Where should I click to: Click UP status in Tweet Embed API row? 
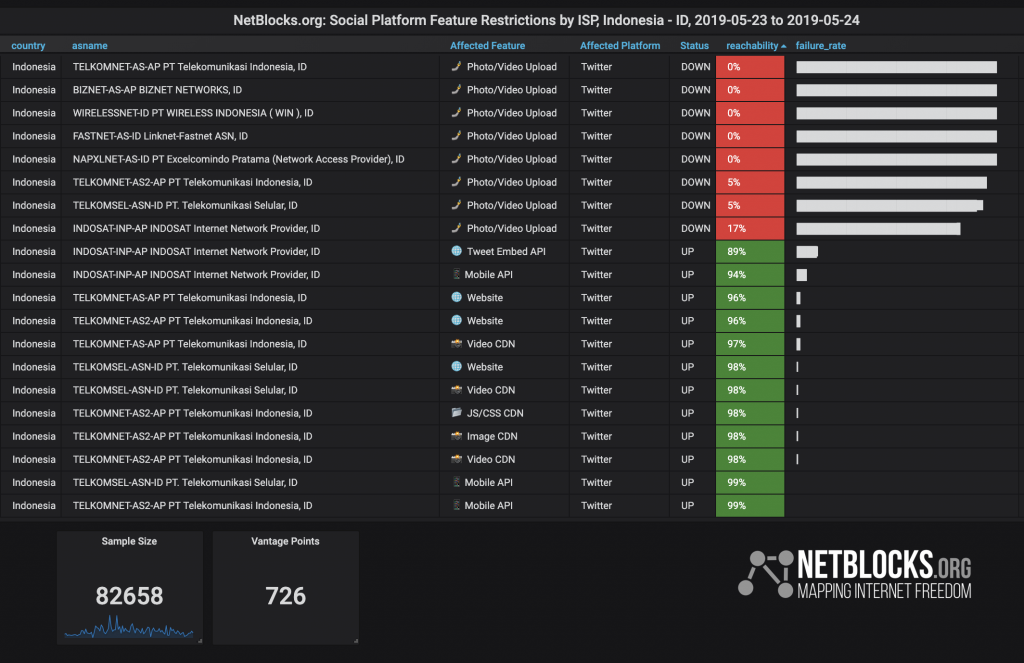coord(688,251)
